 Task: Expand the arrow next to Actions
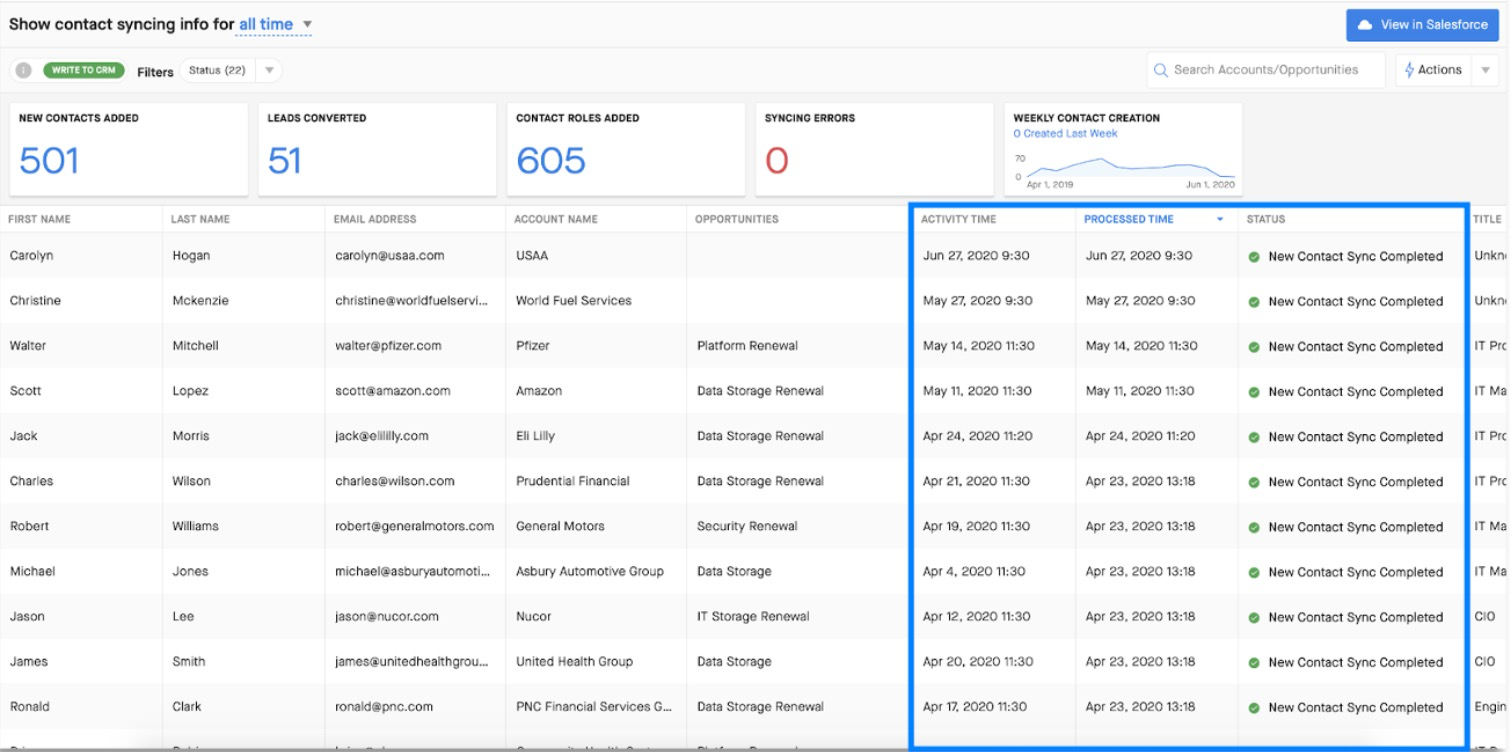tap(1485, 70)
